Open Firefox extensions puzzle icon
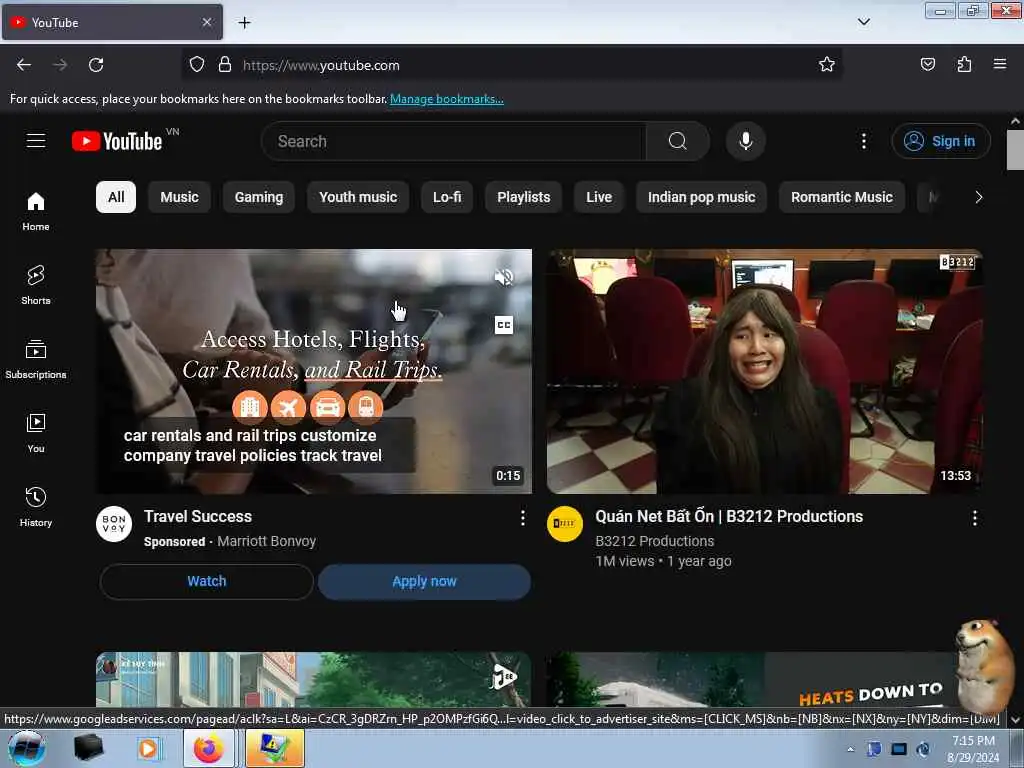Screen dimensions: 1024x768 [x=964, y=64]
